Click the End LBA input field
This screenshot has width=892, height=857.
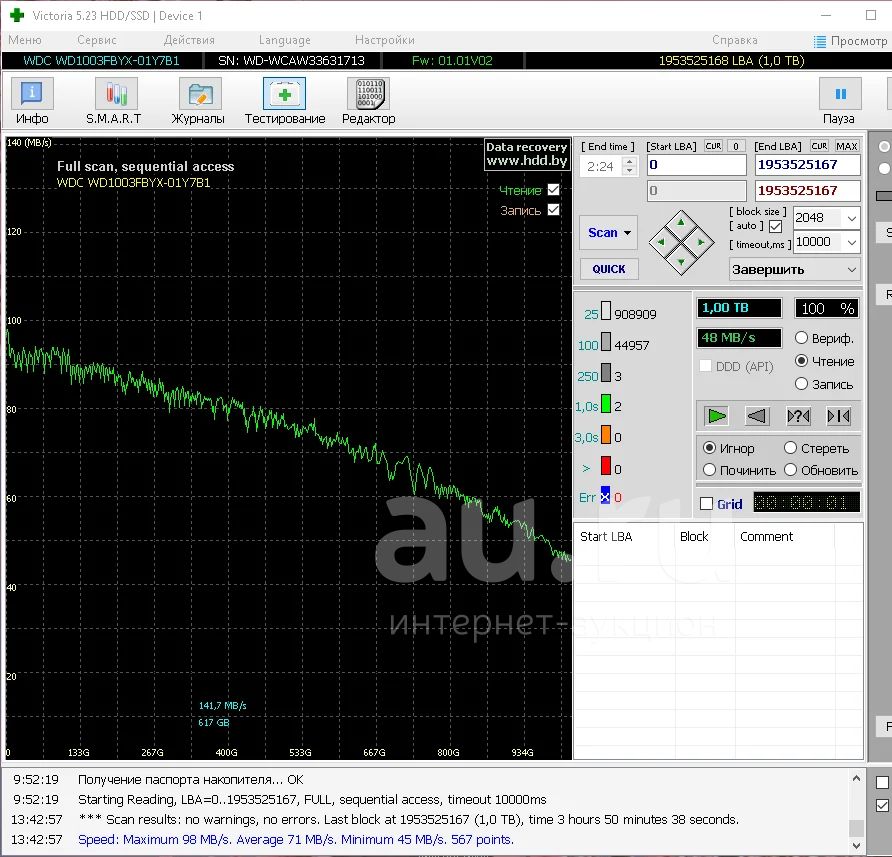click(x=807, y=165)
